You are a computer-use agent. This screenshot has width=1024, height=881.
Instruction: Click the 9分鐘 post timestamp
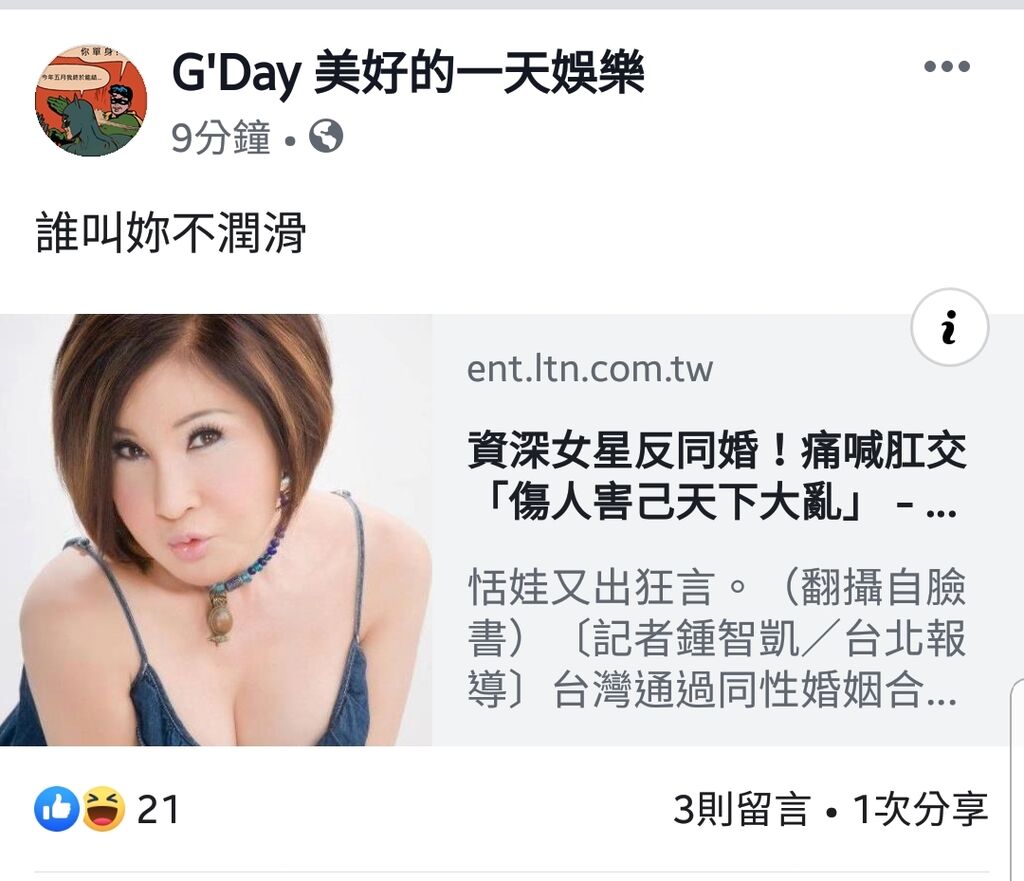pos(221,137)
